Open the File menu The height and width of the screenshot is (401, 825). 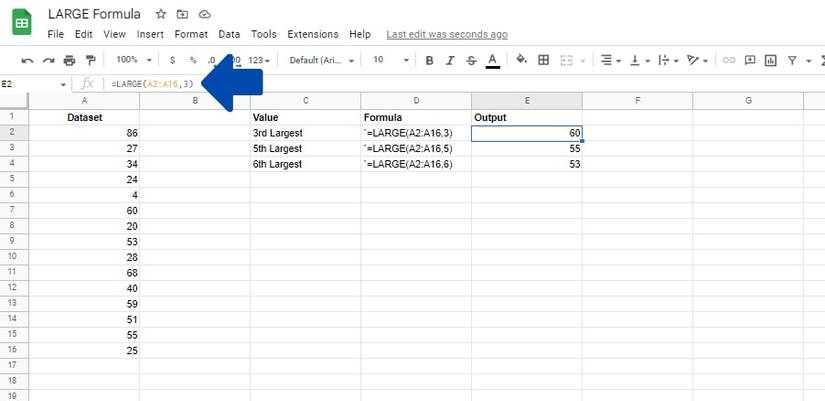point(55,34)
